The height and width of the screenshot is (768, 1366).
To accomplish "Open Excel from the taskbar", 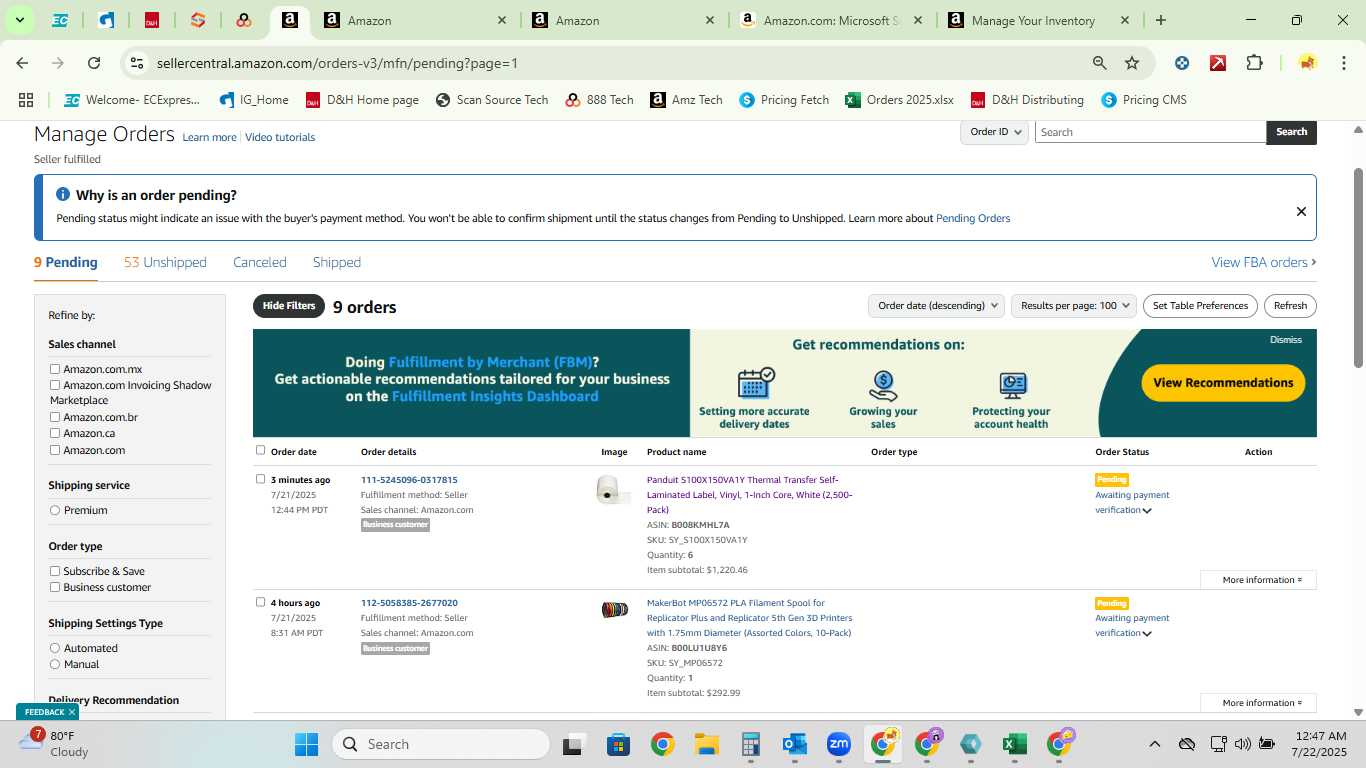I will click(x=1014, y=744).
